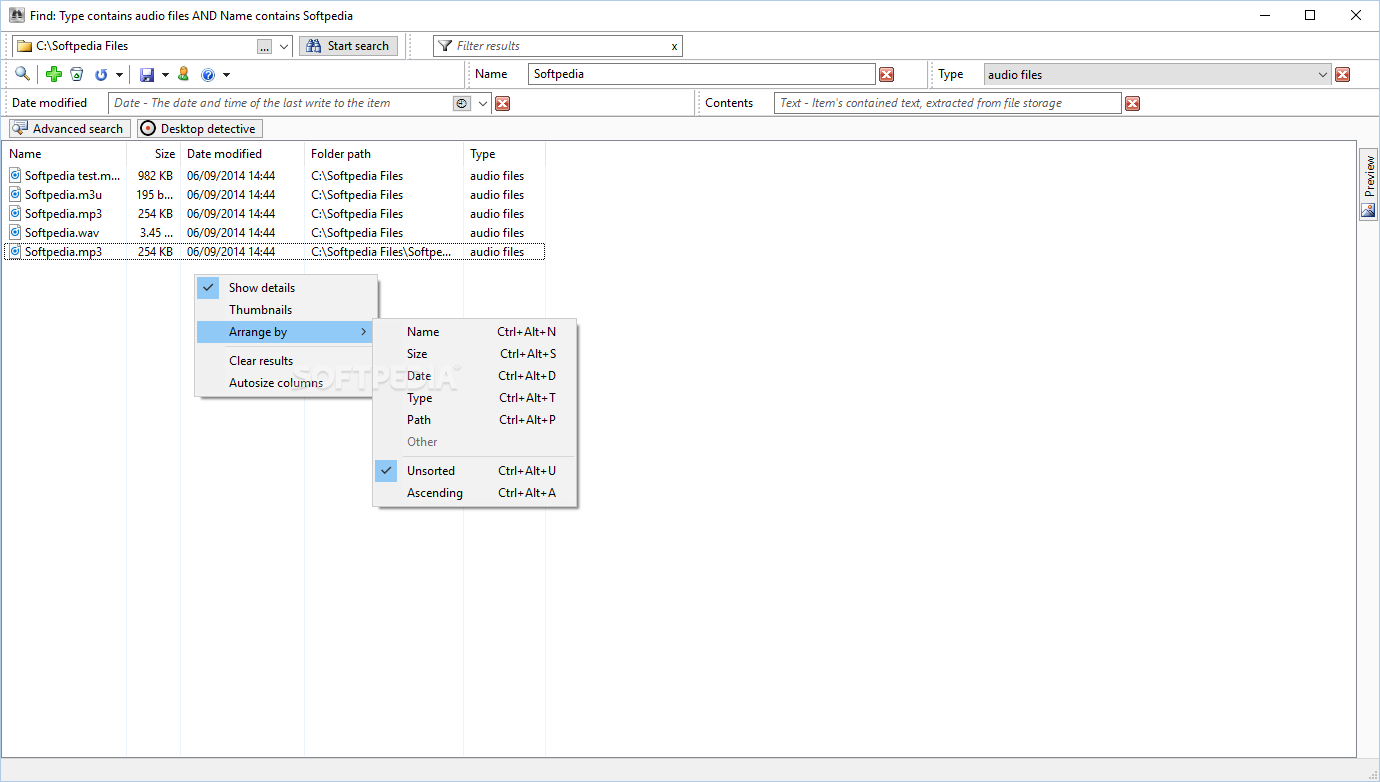The height and width of the screenshot is (782, 1380).
Task: Click the orange user figure icon
Action: (x=183, y=74)
